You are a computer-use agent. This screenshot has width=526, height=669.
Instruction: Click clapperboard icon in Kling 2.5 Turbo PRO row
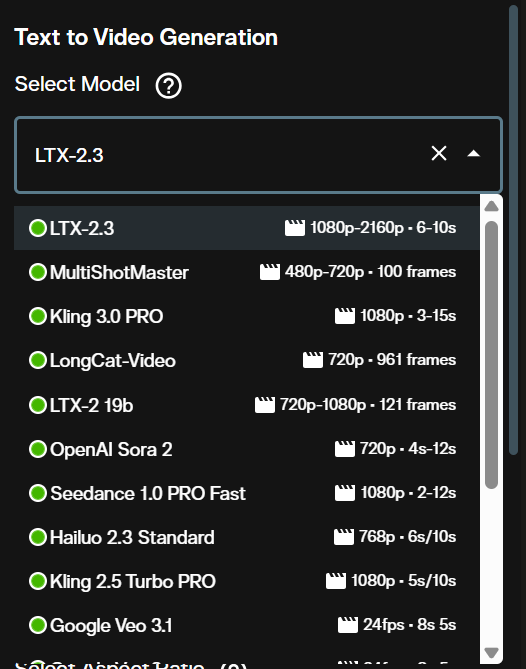click(336, 581)
